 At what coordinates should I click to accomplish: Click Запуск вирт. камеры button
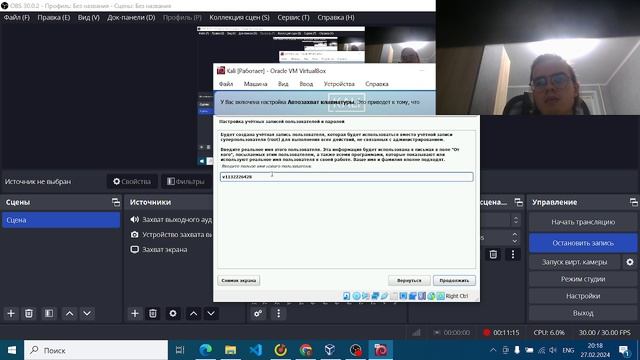pos(574,262)
